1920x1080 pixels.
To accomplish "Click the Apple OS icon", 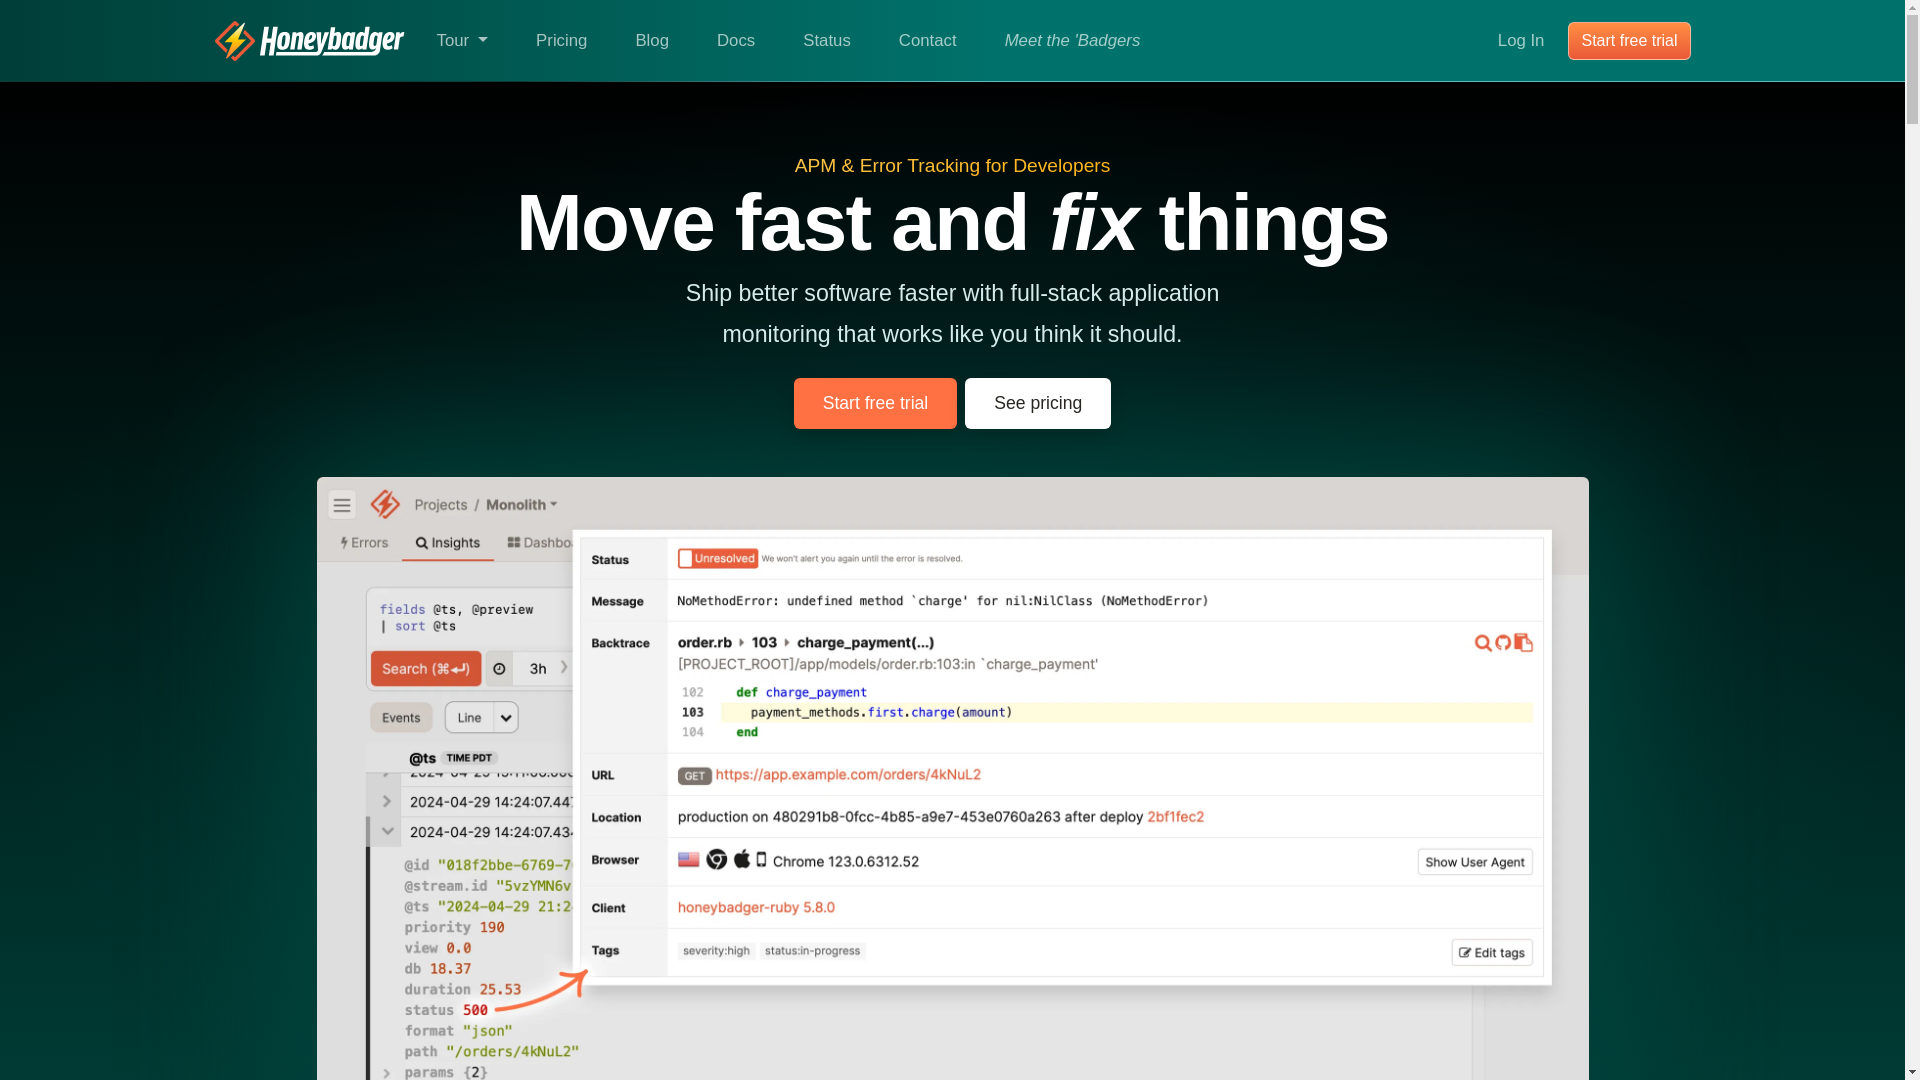I will 742,859.
